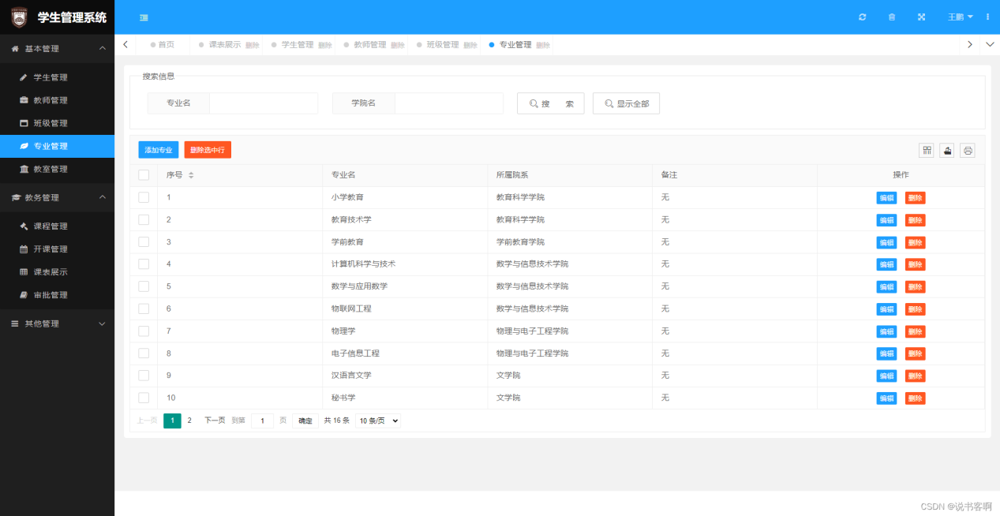
Task: Click the table export icon
Action: pyautogui.click(x=947, y=151)
